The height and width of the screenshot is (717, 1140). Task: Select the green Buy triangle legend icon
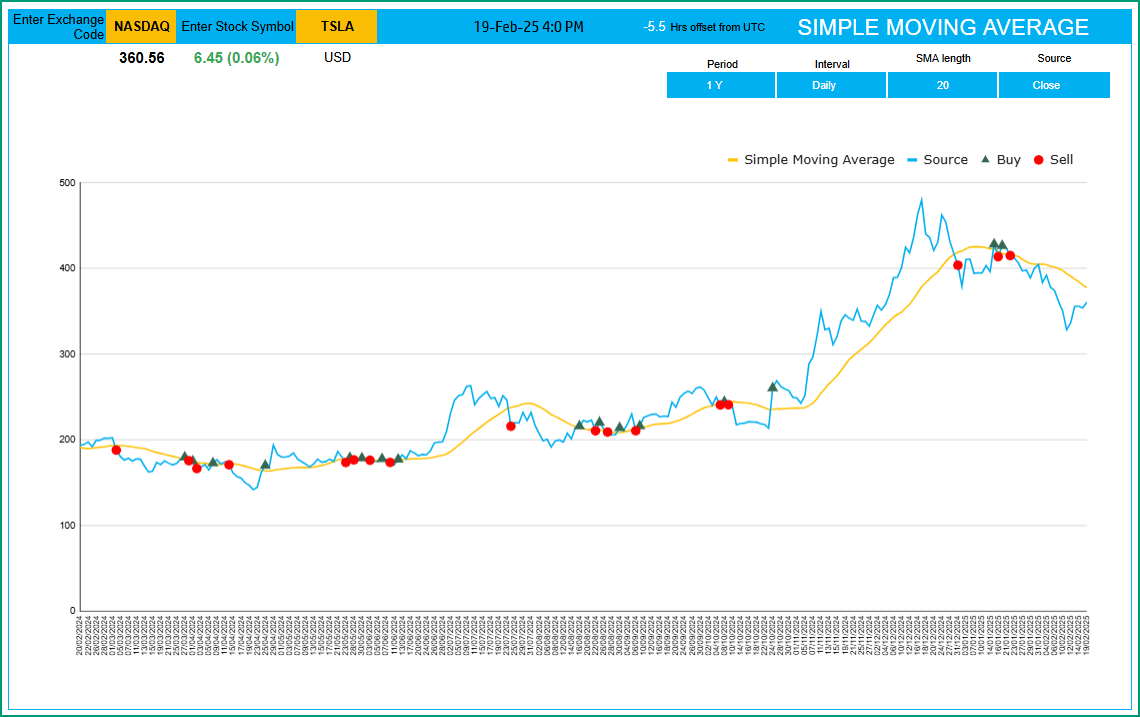tap(985, 159)
